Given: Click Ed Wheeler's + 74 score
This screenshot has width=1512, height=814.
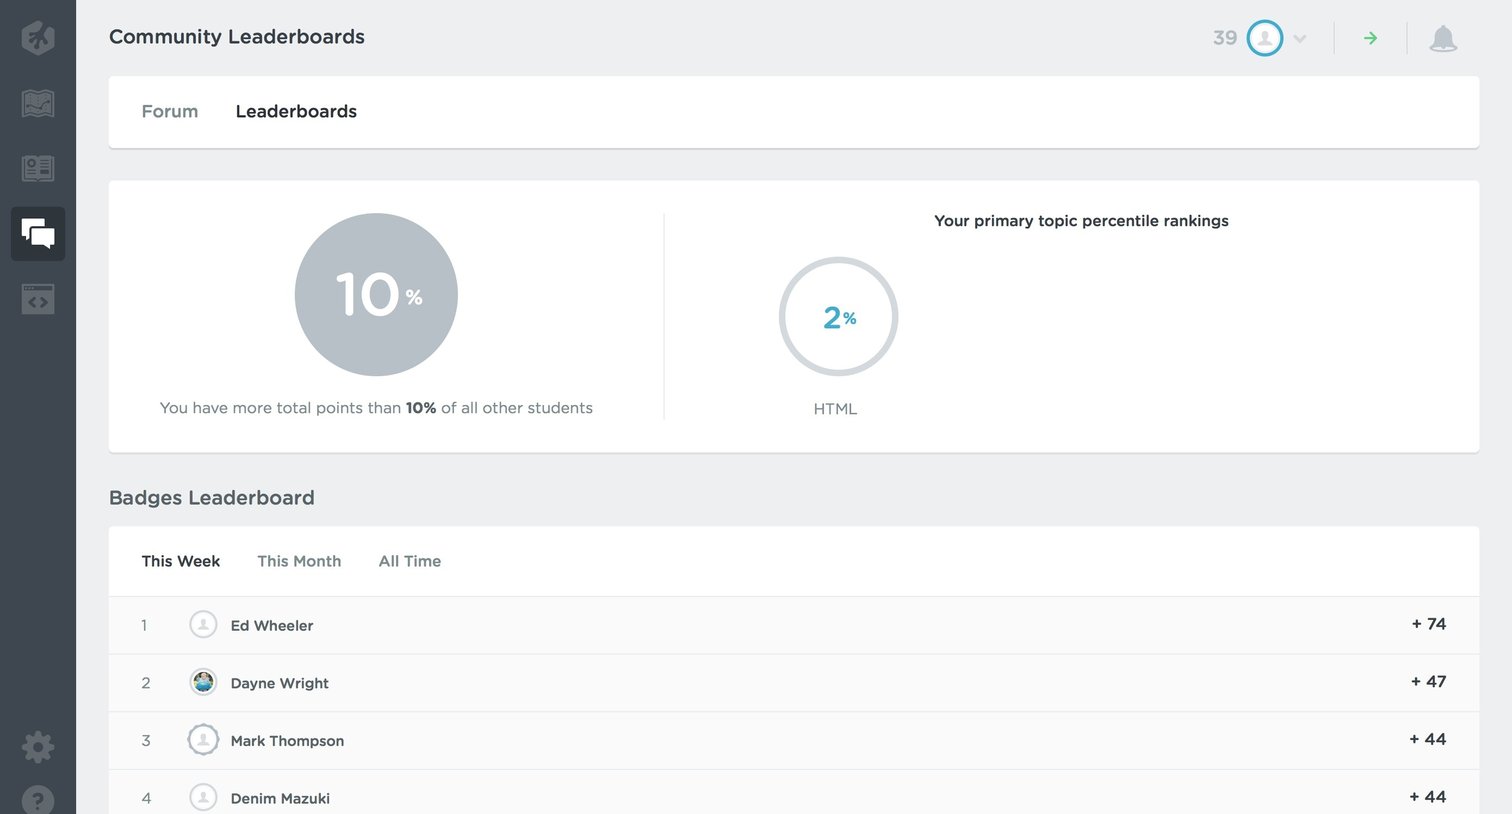Looking at the screenshot, I should coord(1429,624).
